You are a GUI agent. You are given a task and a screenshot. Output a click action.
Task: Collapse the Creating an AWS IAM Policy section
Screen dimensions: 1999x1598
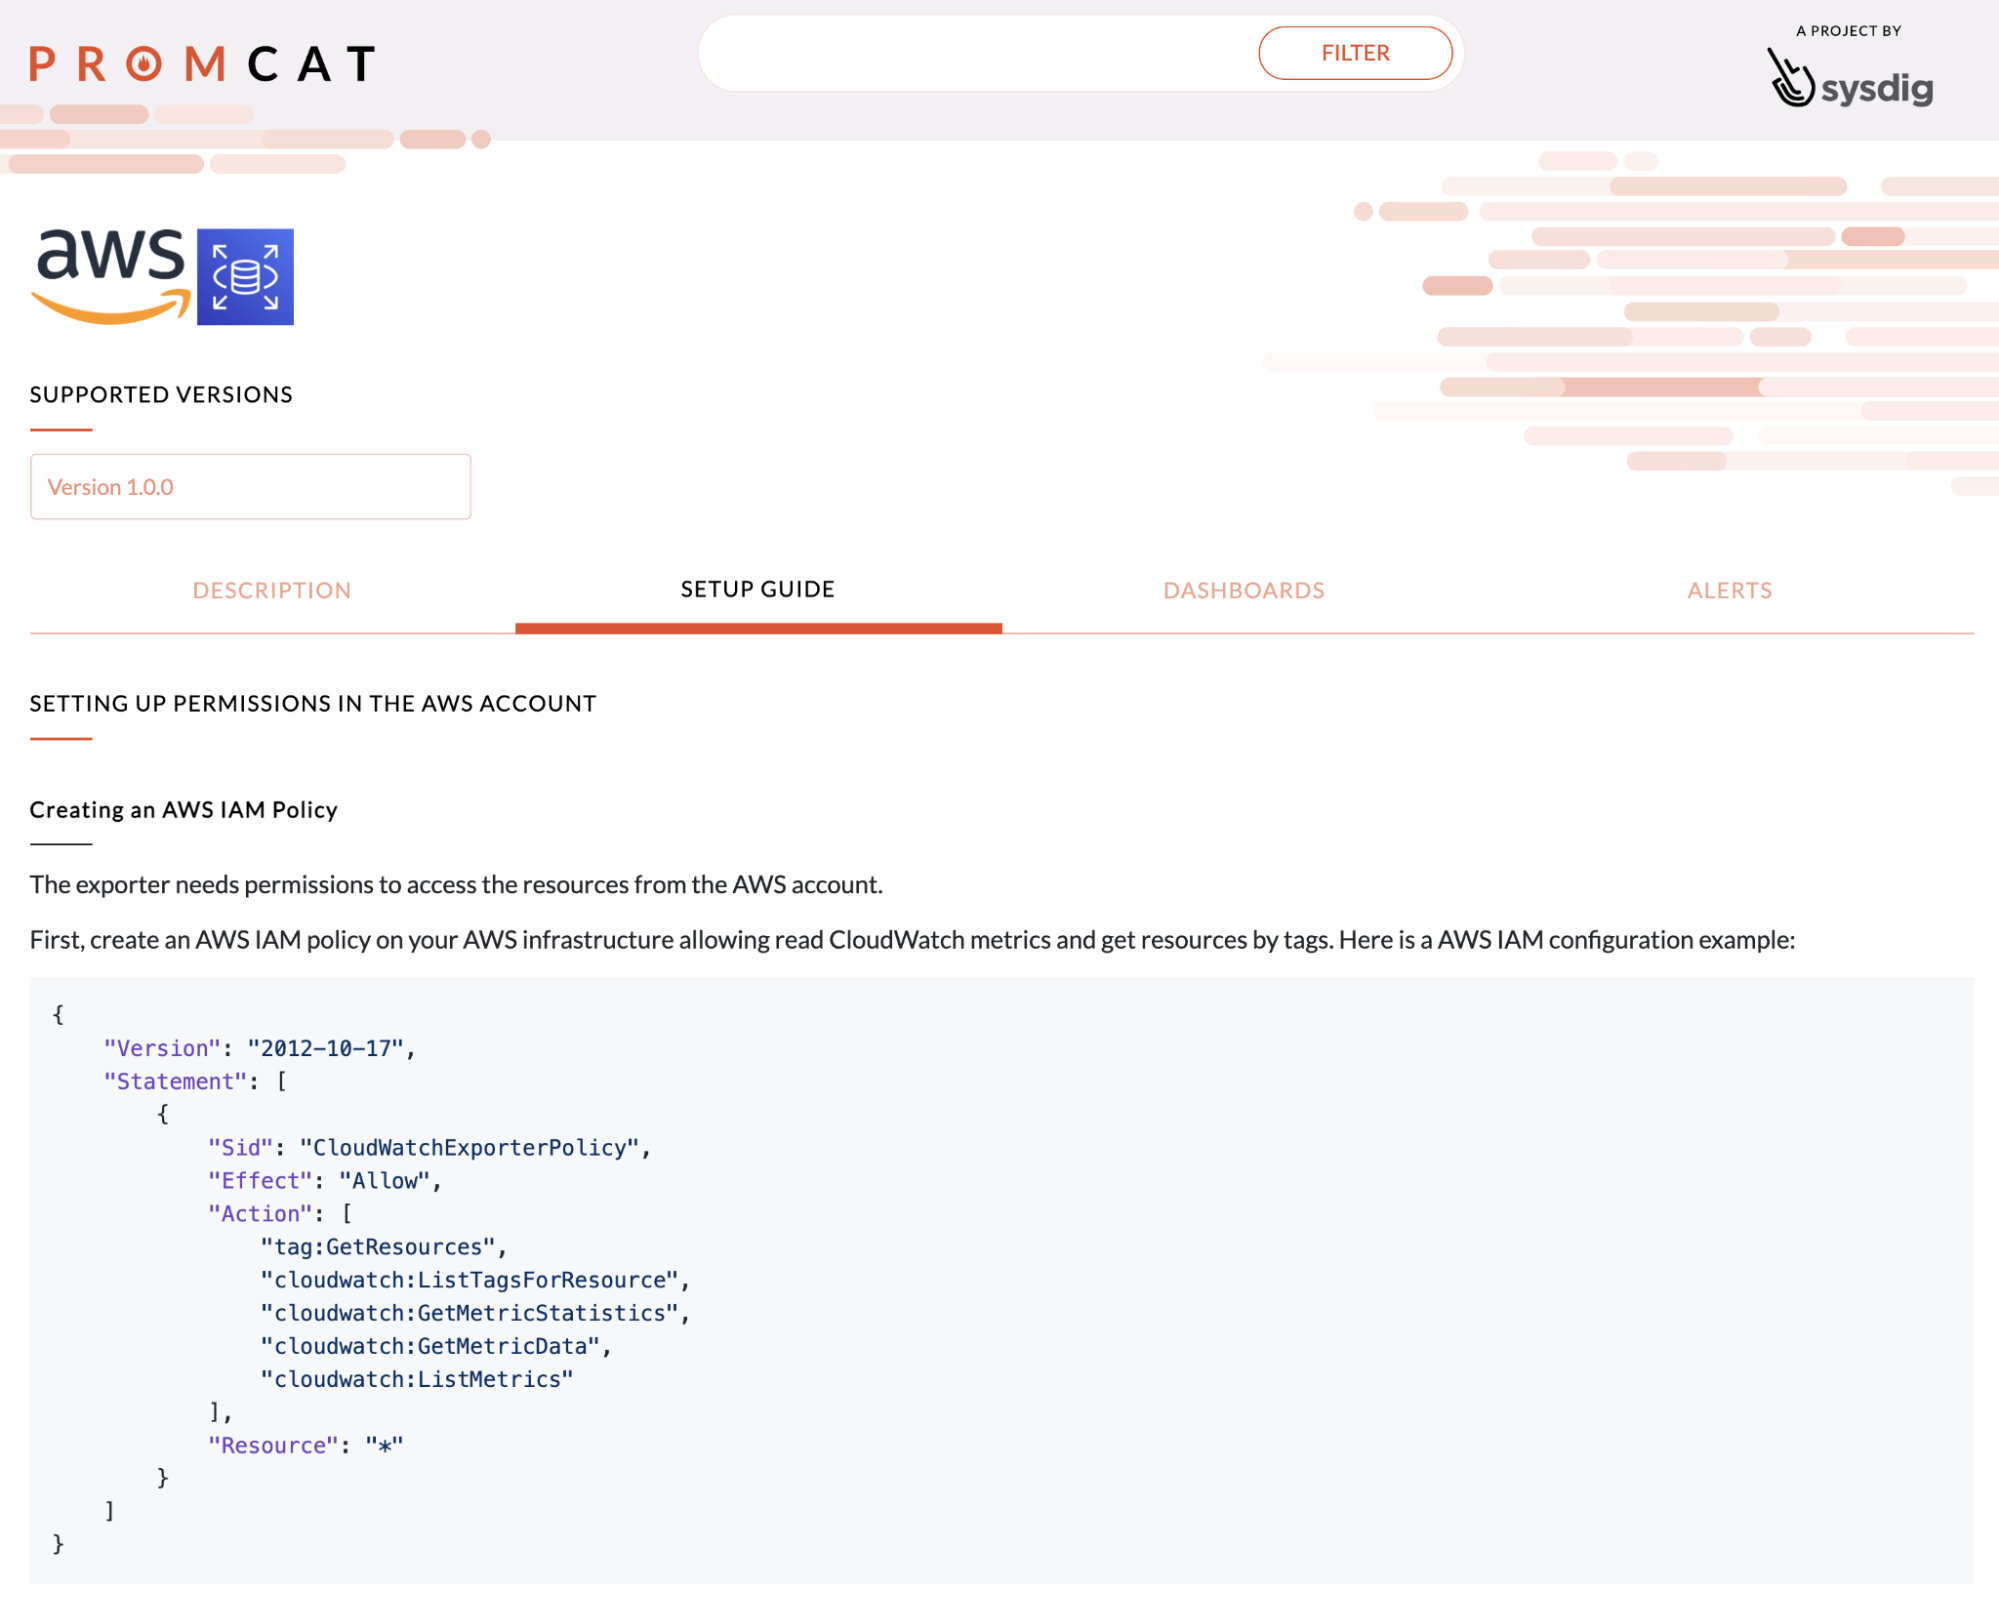pyautogui.click(x=183, y=810)
